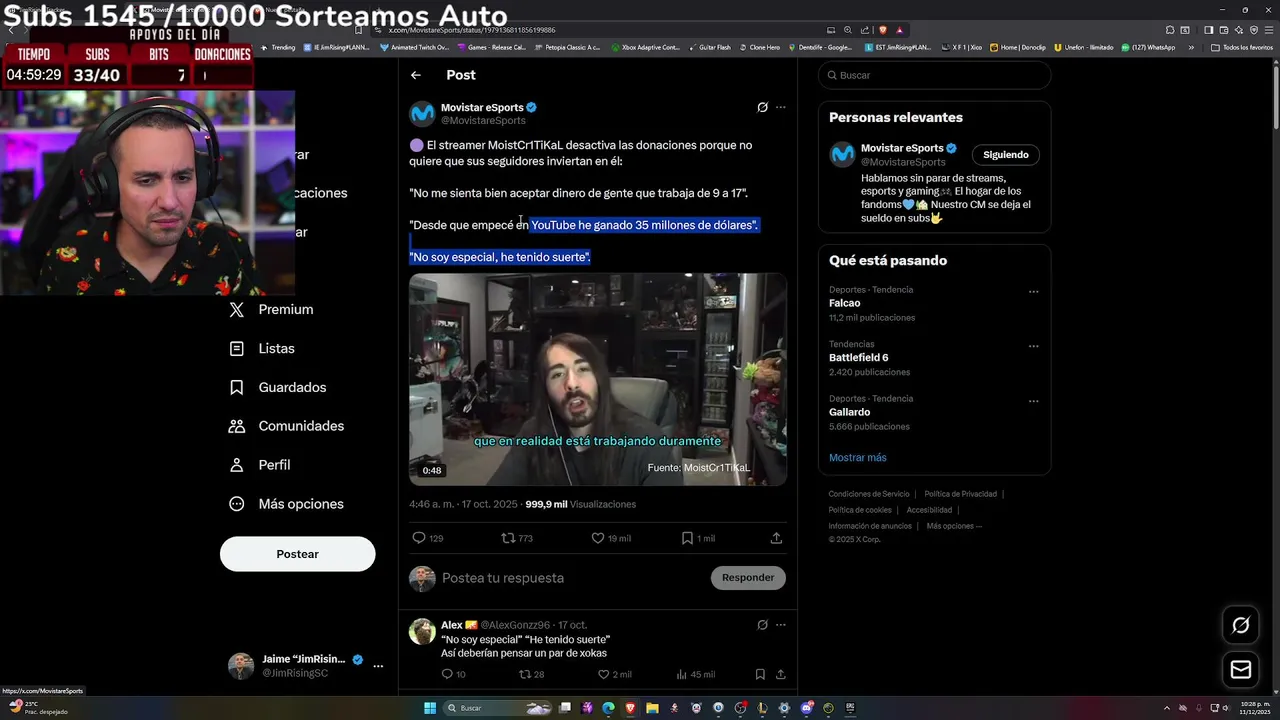Image resolution: width=1280 pixels, height=720 pixels.
Task: Share the Movistar eSports post
Action: (x=776, y=538)
